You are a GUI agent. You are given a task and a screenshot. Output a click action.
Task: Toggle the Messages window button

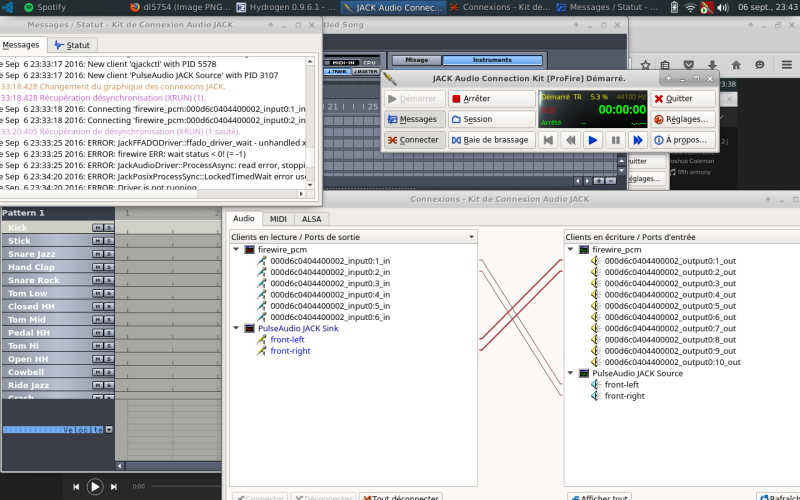point(414,119)
